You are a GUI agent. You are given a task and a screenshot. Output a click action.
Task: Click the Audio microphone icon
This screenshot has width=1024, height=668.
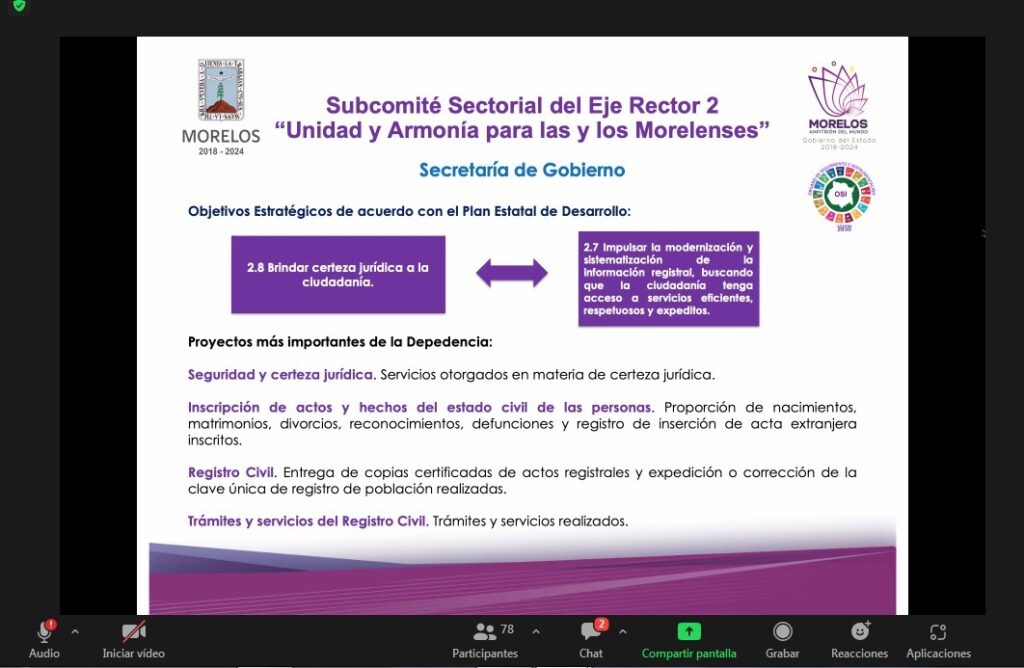pyautogui.click(x=44, y=632)
